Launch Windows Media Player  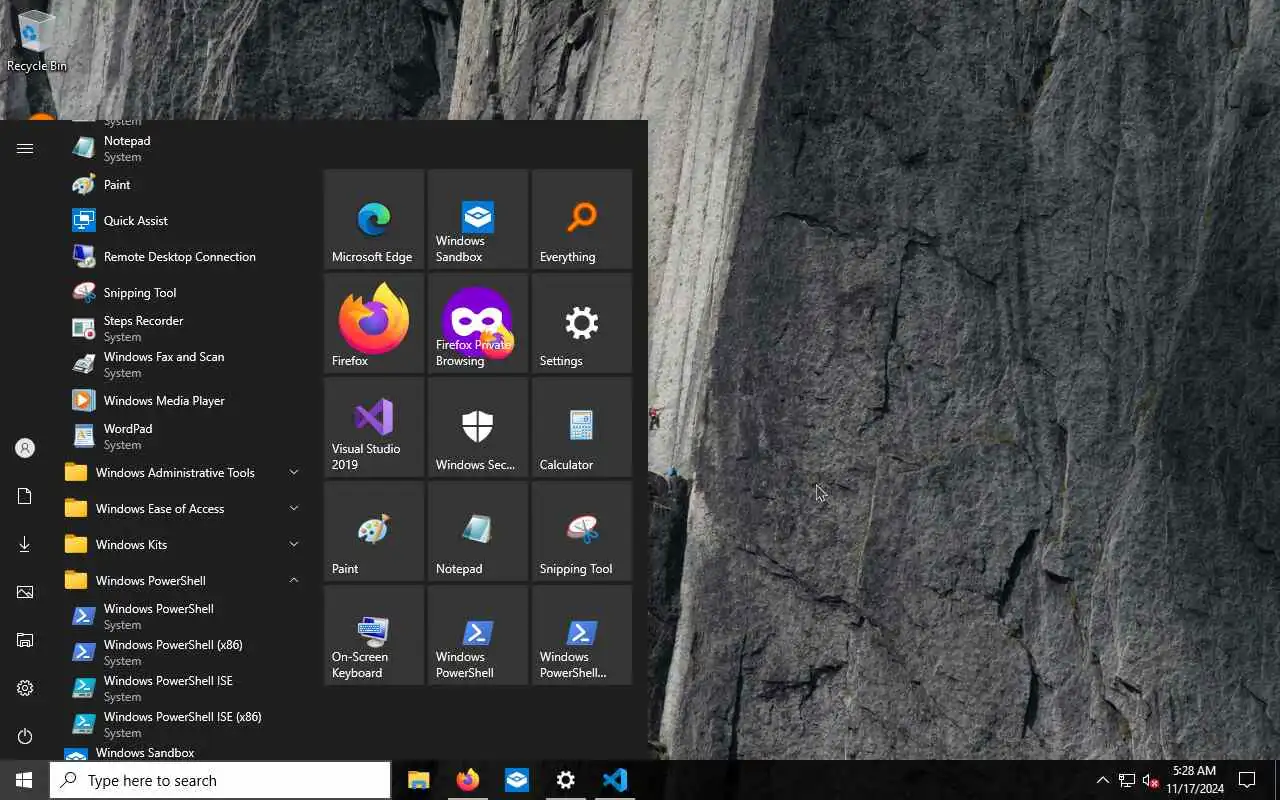click(184, 400)
